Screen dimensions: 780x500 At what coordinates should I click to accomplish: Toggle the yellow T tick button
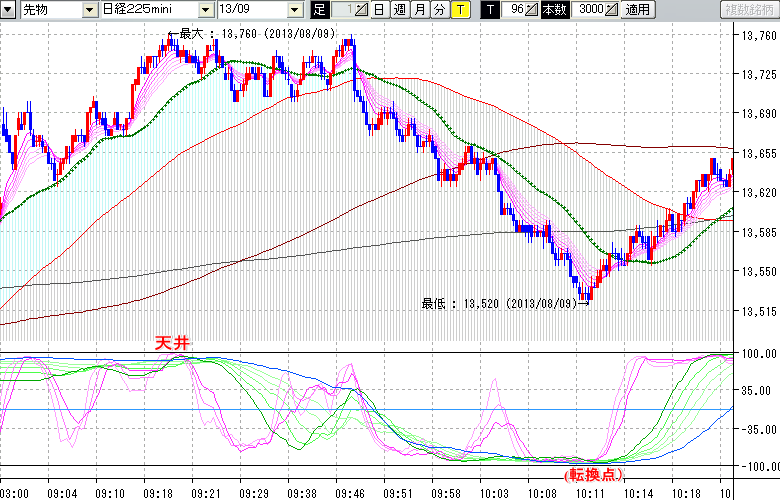click(459, 10)
